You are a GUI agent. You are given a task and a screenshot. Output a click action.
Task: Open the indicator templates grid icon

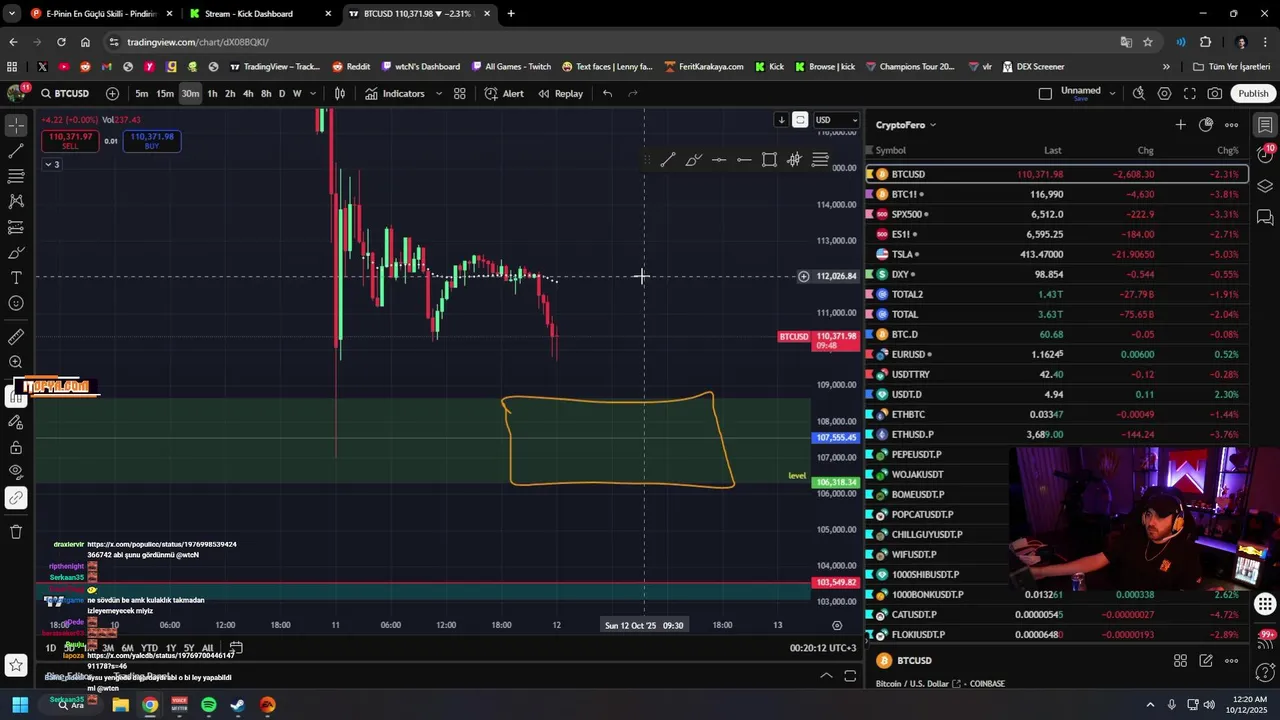pyautogui.click(x=460, y=93)
